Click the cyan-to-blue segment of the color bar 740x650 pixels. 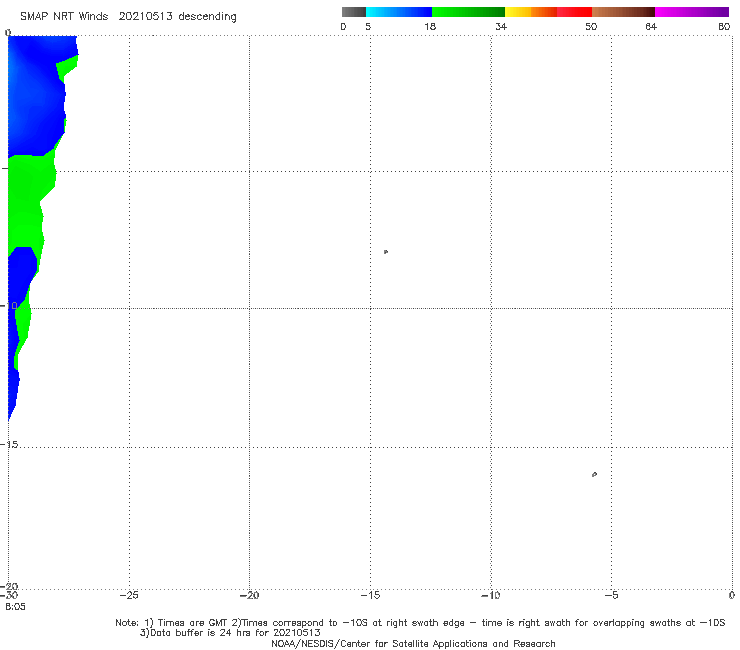click(x=399, y=12)
